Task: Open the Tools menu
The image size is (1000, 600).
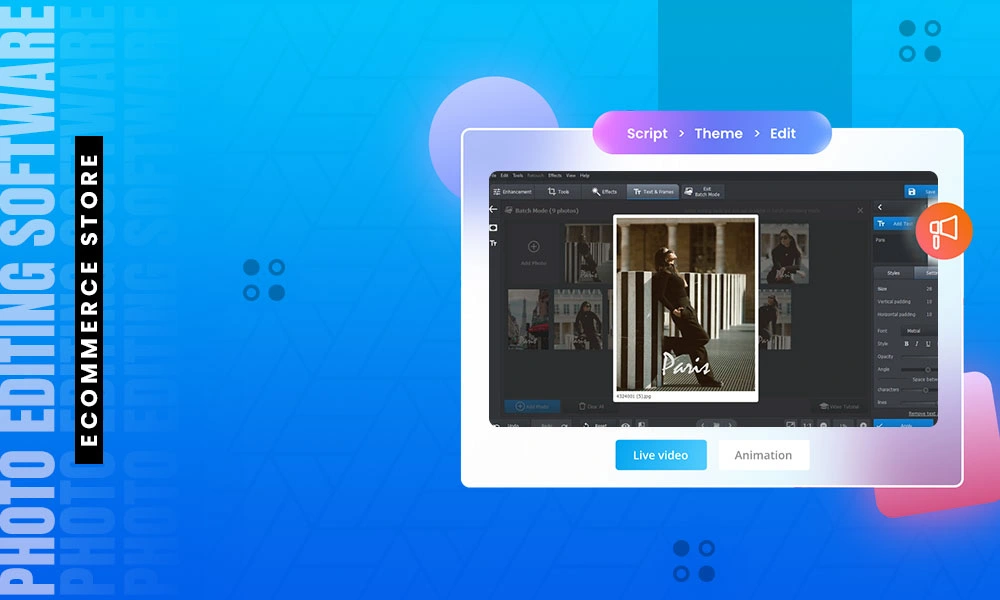Action: point(518,175)
